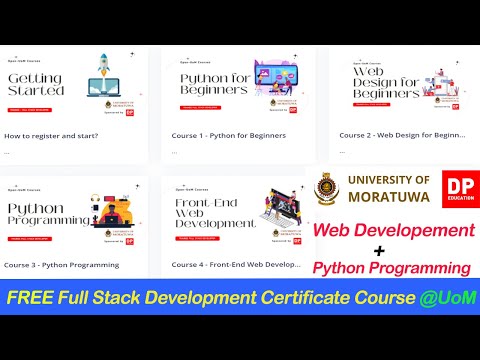Viewport: 480px width, 360px height.
Task: Click 'Course 1 - Python for Beginners' title
Action: [229, 136]
